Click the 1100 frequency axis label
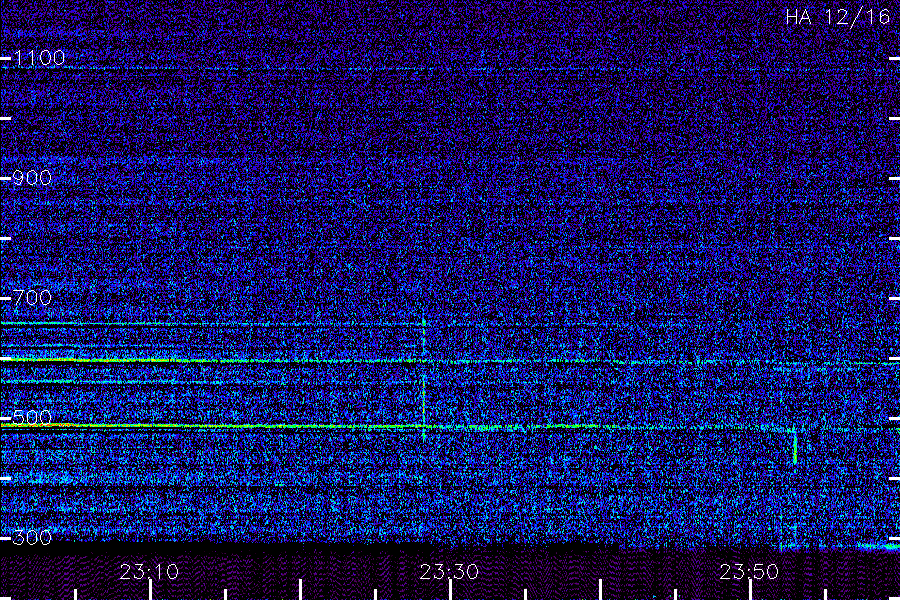 tap(39, 58)
